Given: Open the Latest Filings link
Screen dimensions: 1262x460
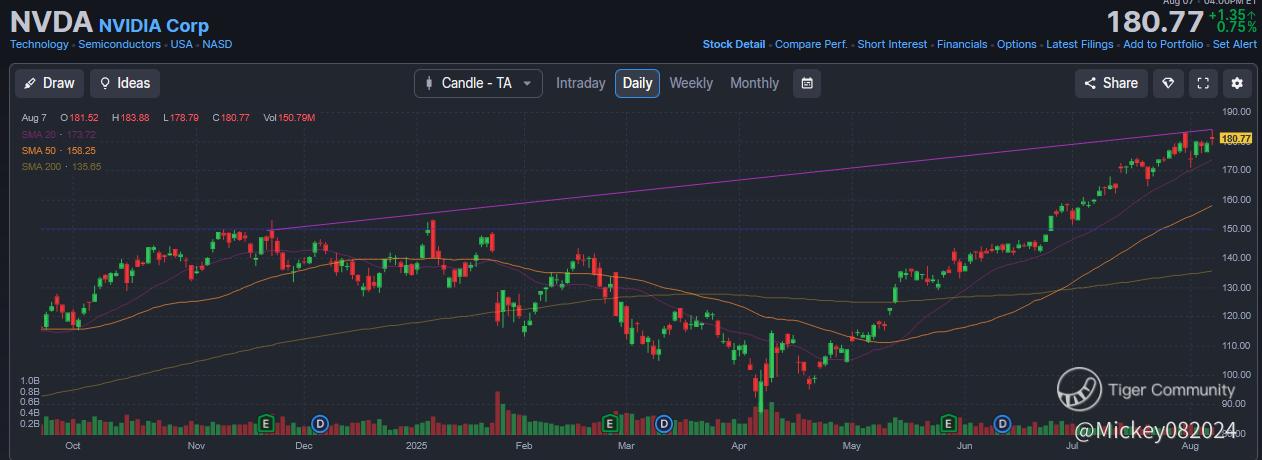Looking at the screenshot, I should coord(1080,44).
